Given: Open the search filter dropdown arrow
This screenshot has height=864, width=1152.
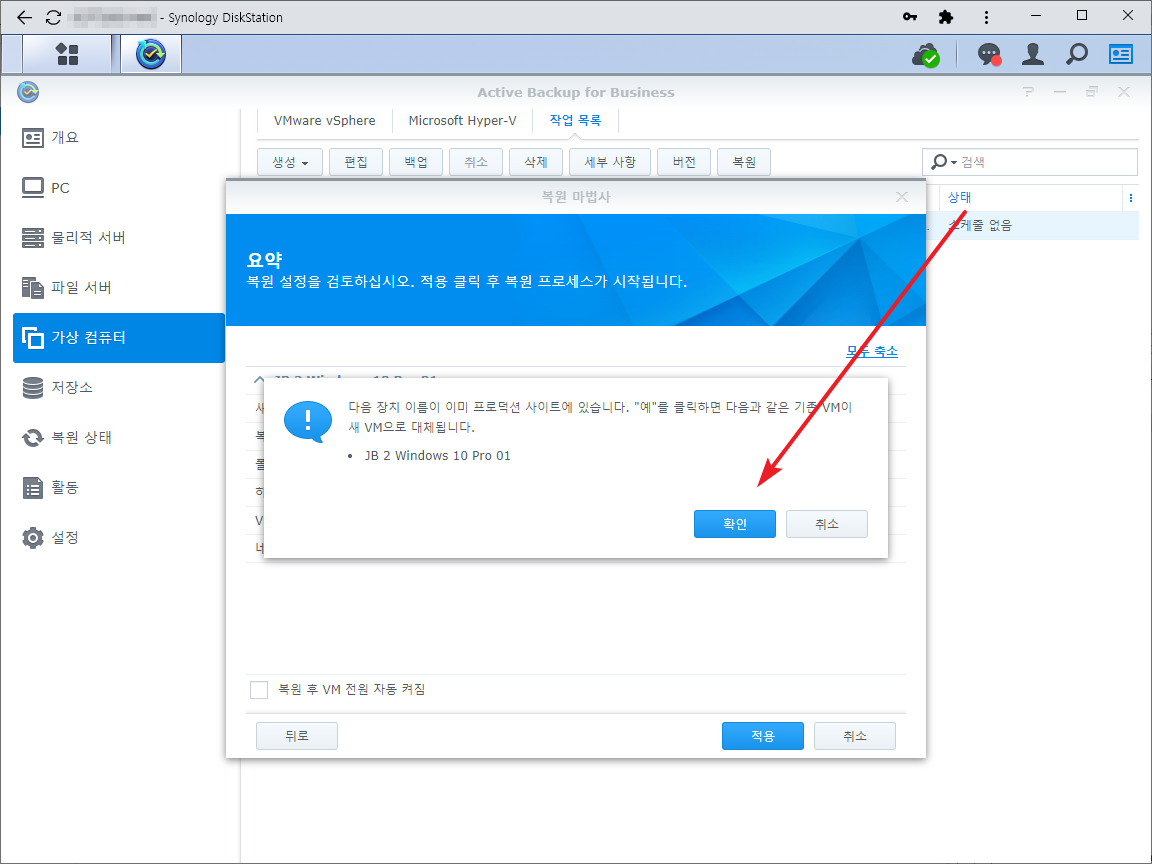Looking at the screenshot, I should 954,162.
